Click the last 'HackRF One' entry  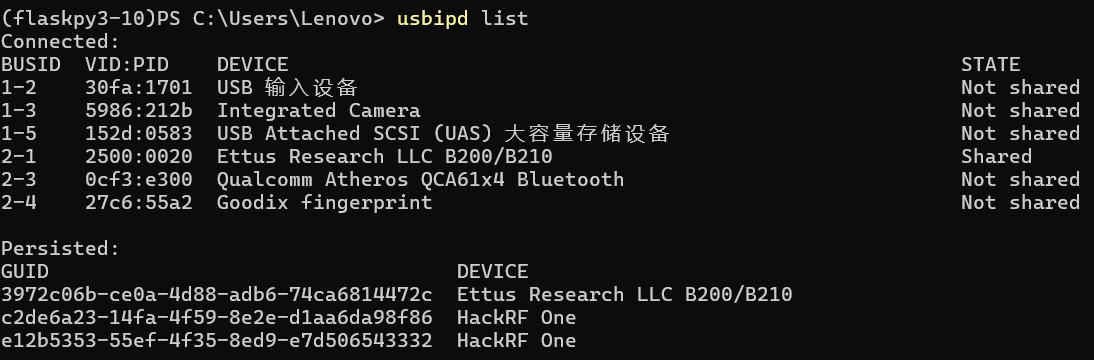click(x=516, y=340)
